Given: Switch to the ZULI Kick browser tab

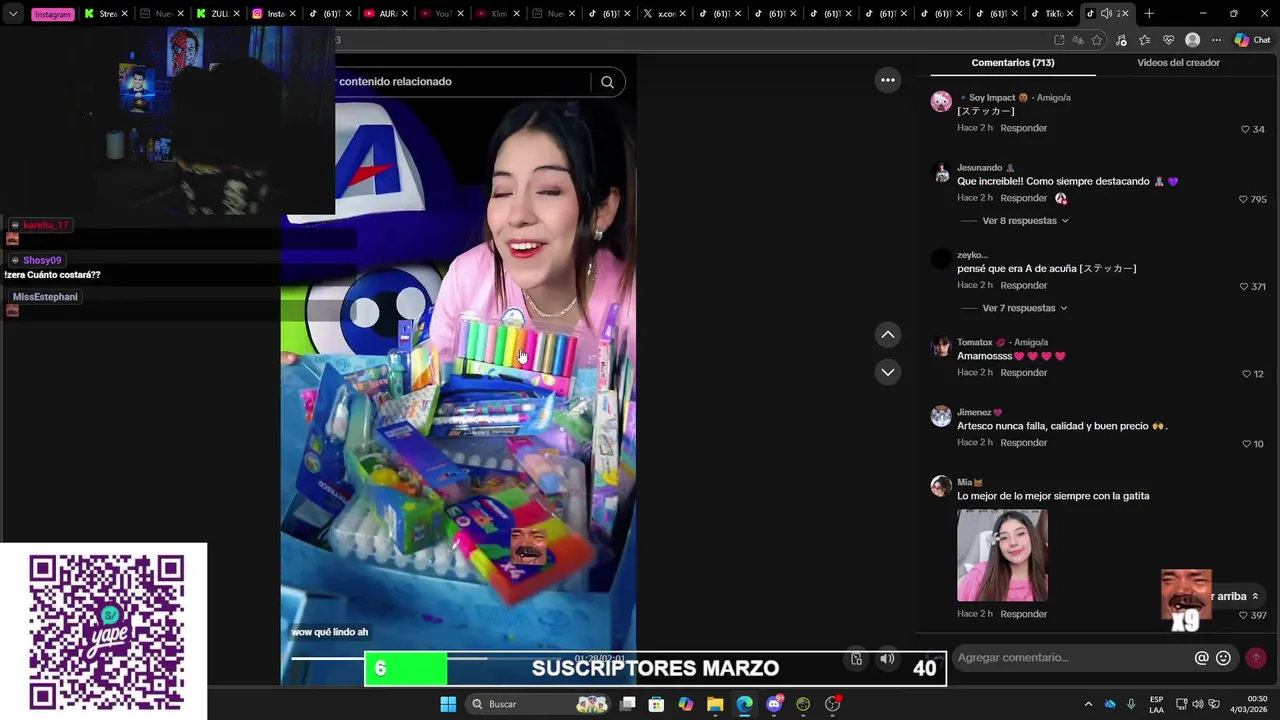Looking at the screenshot, I should coord(217,14).
